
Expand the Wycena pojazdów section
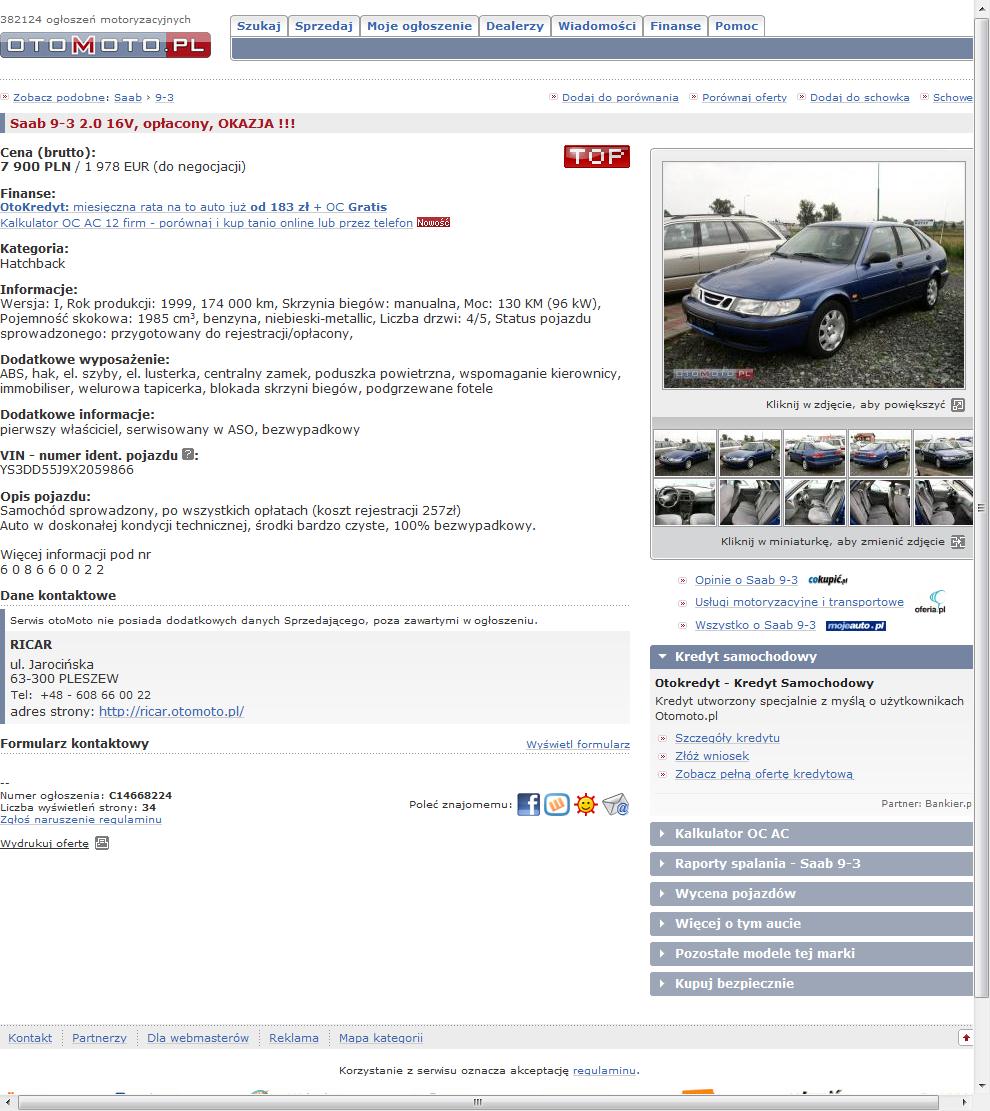(811, 893)
